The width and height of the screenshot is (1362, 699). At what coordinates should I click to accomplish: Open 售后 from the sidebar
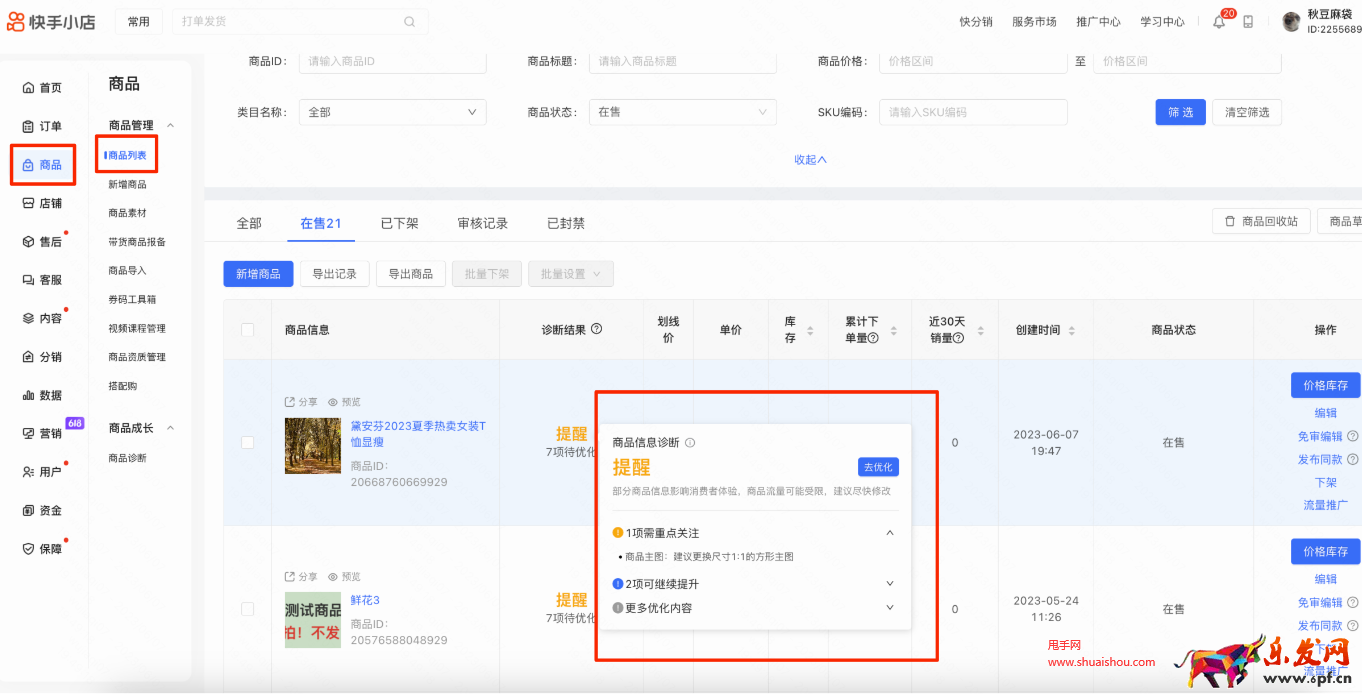click(x=42, y=241)
